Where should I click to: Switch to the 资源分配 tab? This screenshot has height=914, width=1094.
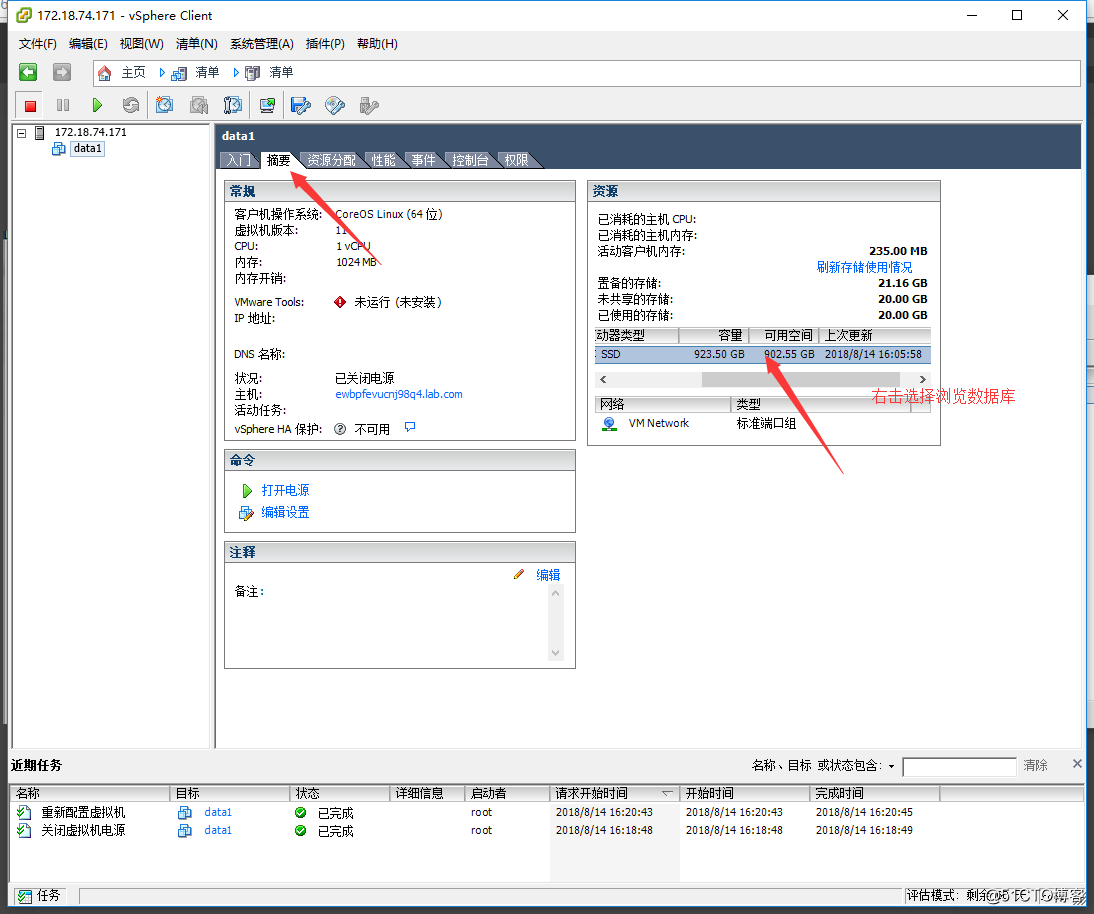pos(331,160)
